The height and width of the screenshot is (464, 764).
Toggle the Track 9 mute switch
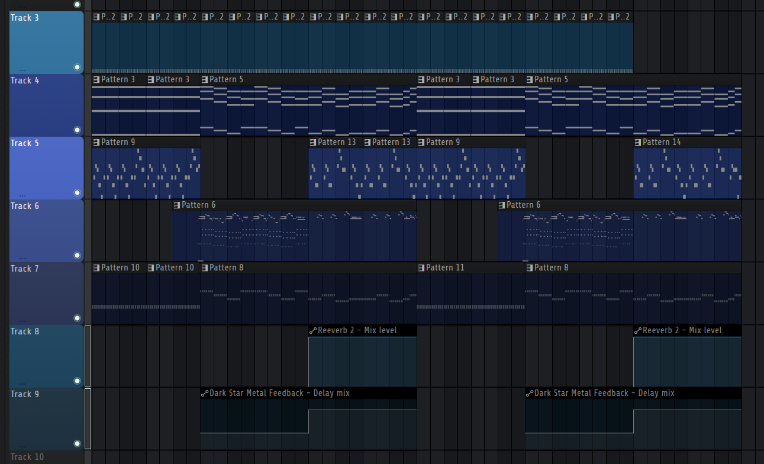(77, 443)
